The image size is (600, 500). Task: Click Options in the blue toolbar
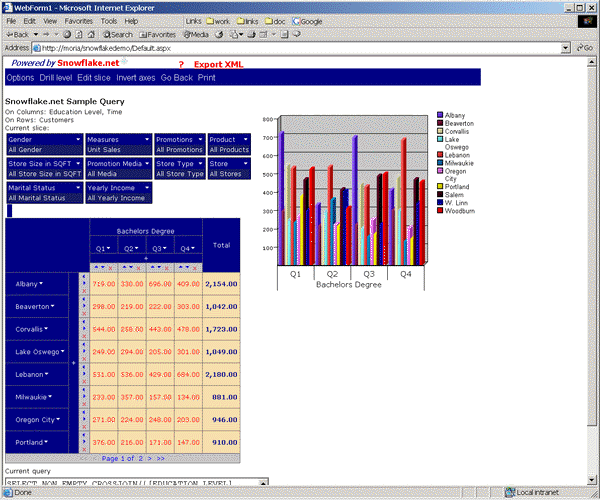(20, 78)
